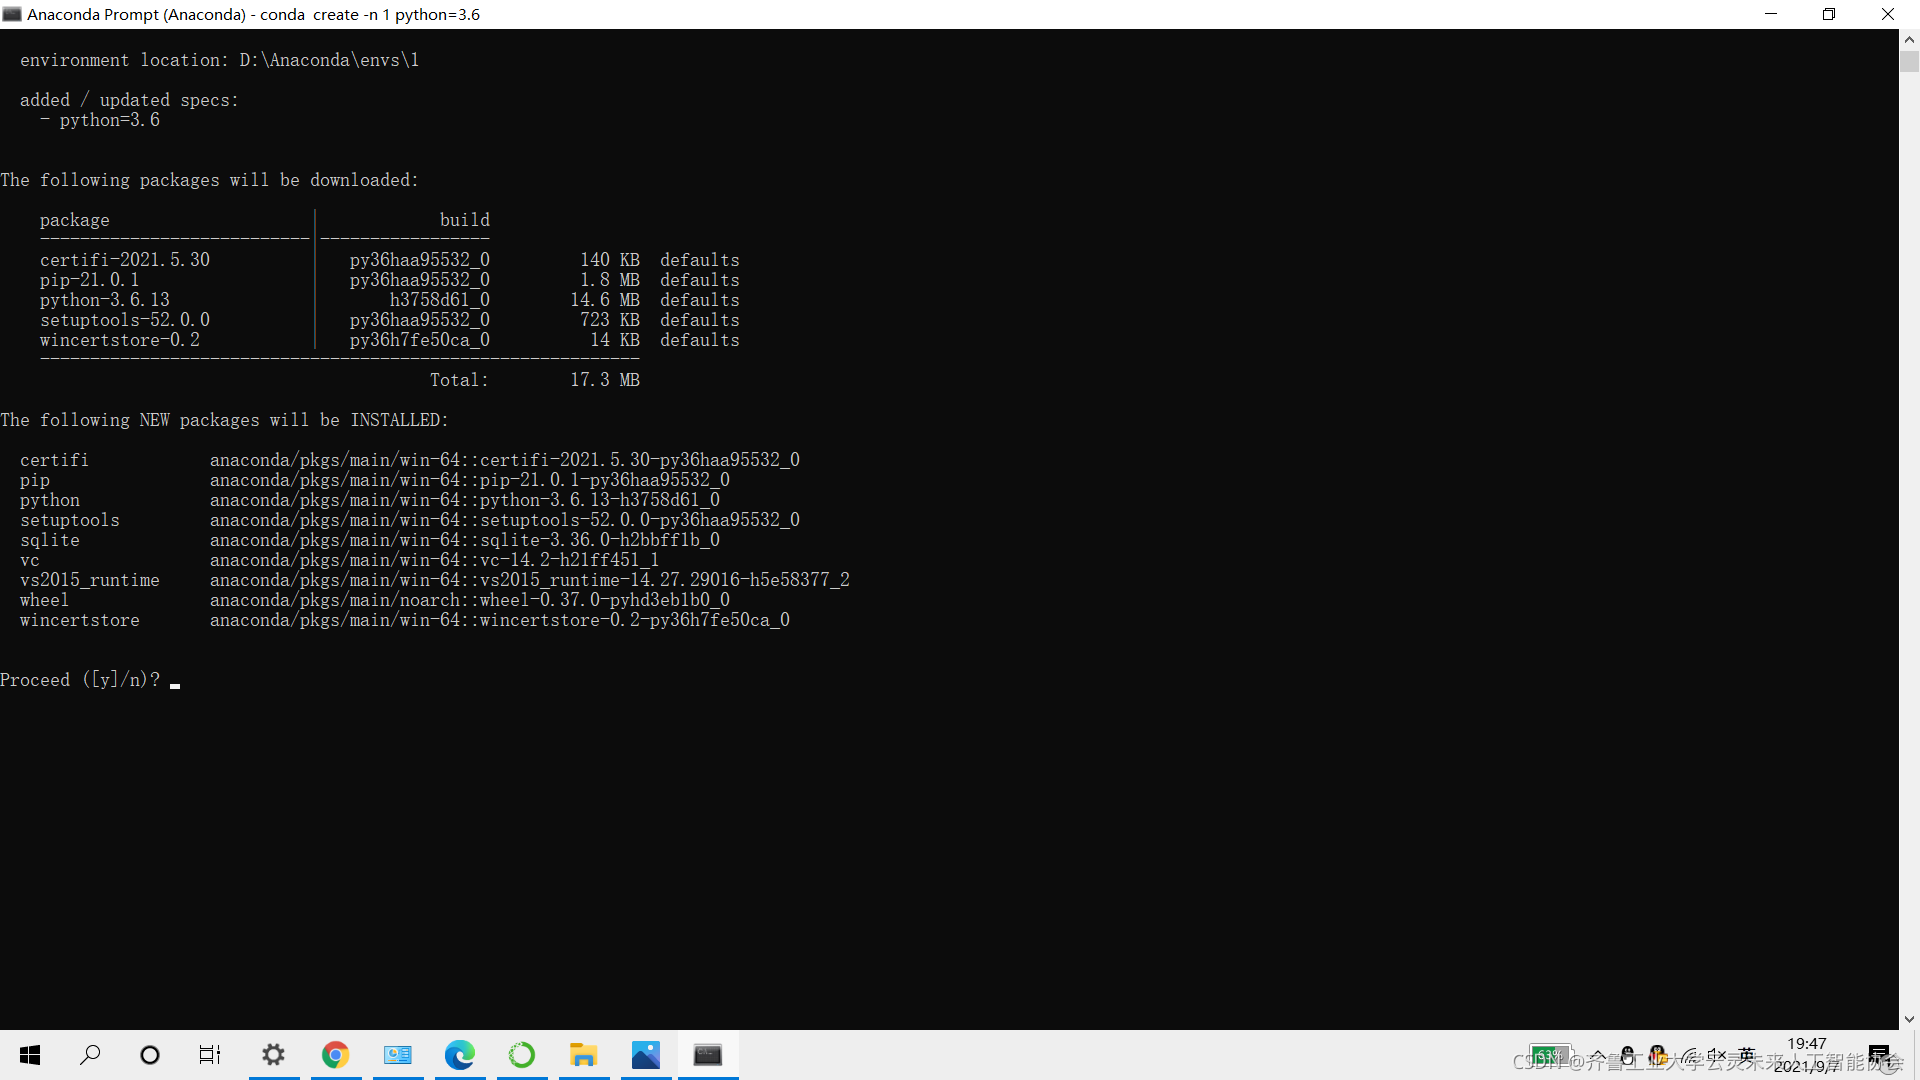Screen dimensions: 1920x1080
Task: Open Settings gear in taskbar
Action: (273, 1055)
